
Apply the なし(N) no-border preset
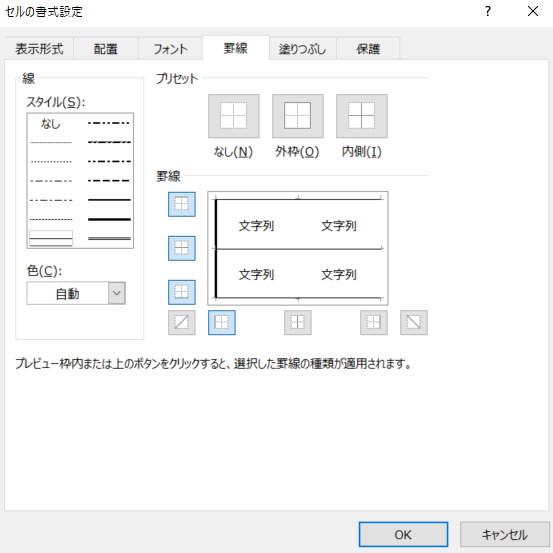233,116
